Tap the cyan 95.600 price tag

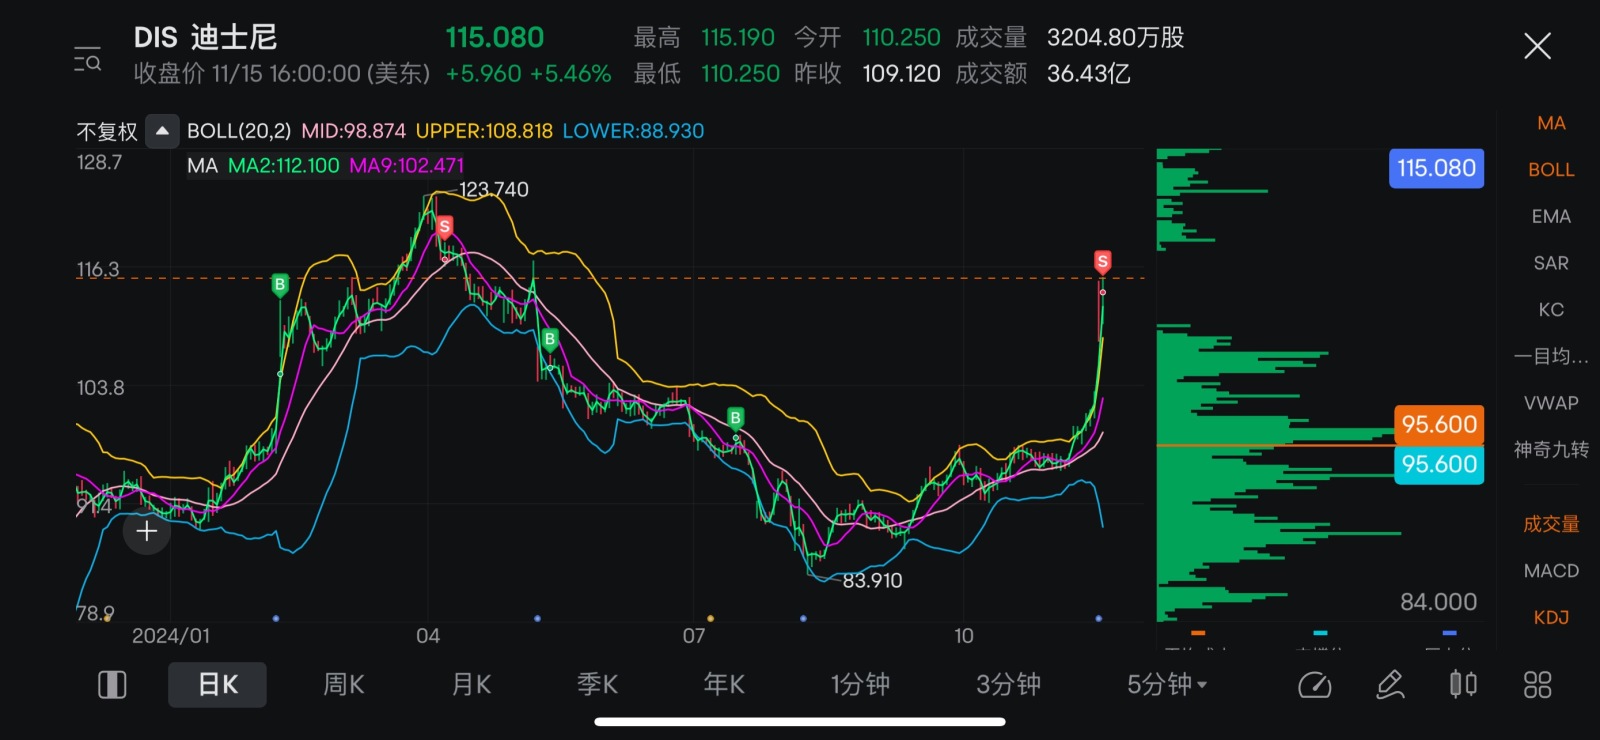click(1439, 464)
